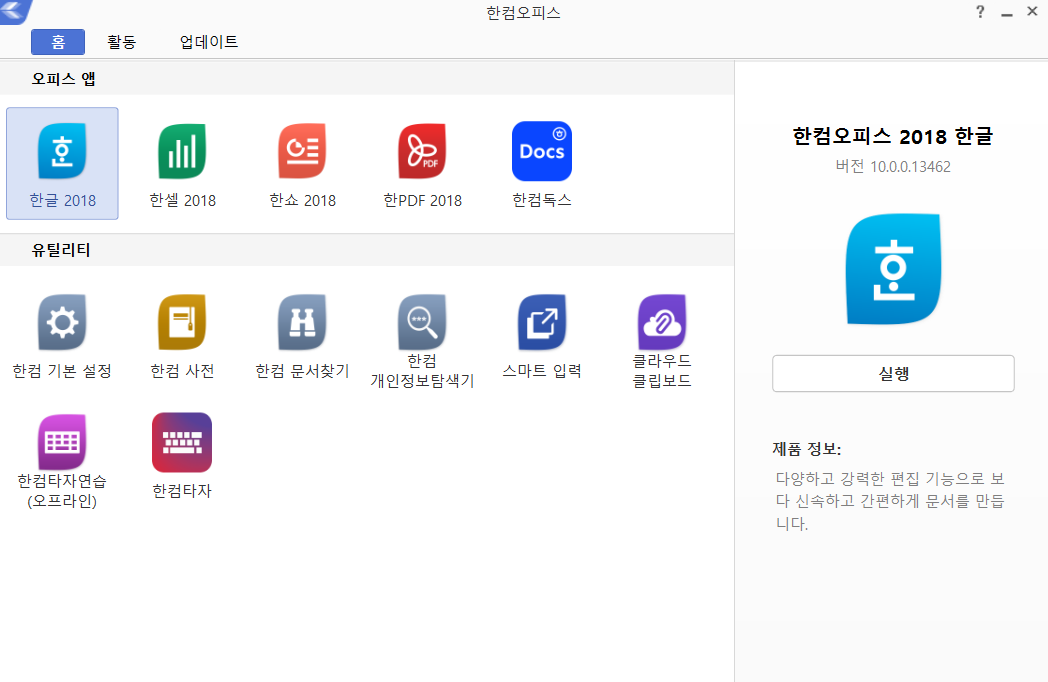Screen dimensions: 1048x682
Task: Click the 오피스 앱 section header
Action: coord(63,79)
